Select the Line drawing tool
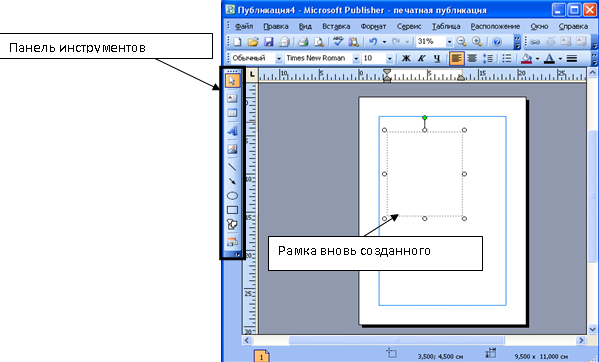This screenshot has width=599, height=362. click(x=232, y=167)
